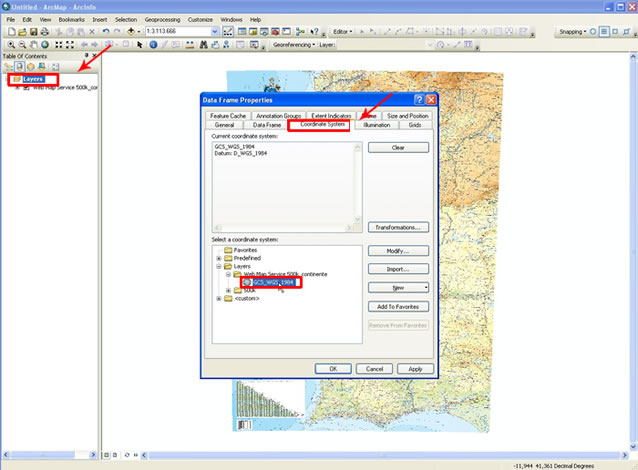This screenshot has height=470, width=638.
Task: Click the Import... button
Action: 398,269
